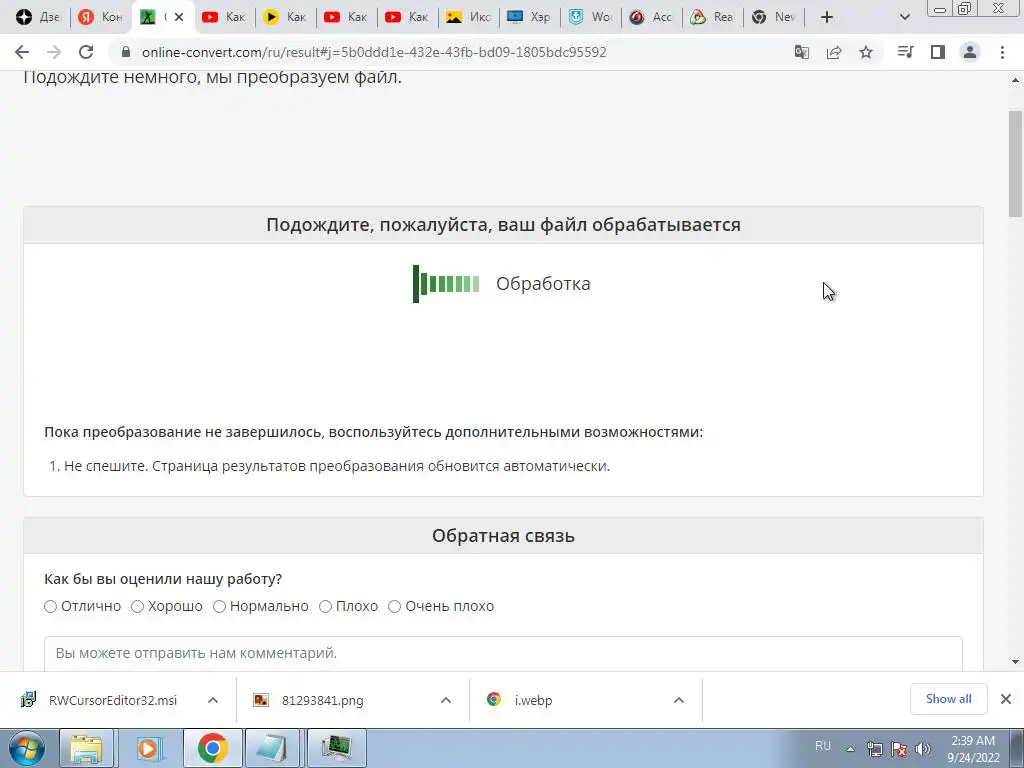The image size is (1024, 768).
Task: Open the notepad-like taskbar app
Action: 273,748
